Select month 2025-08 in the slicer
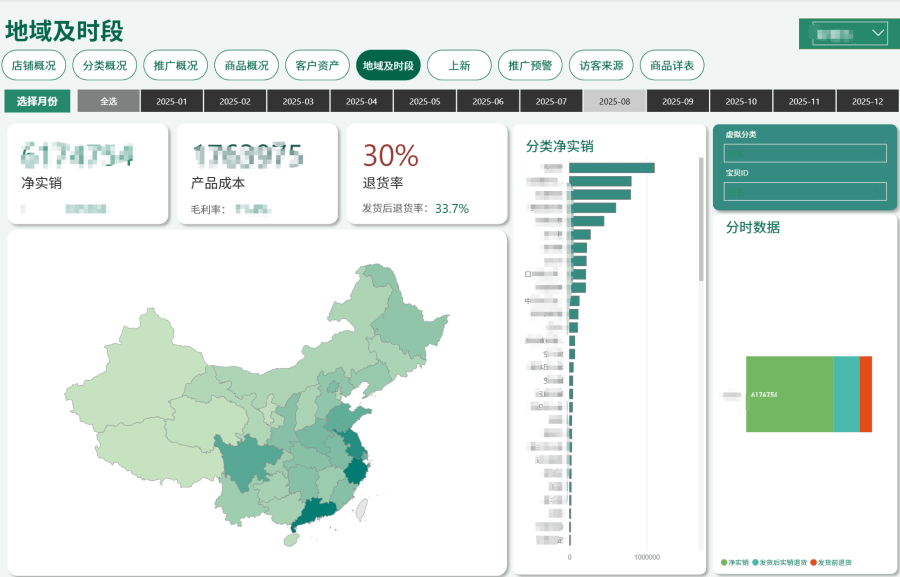 [x=614, y=101]
